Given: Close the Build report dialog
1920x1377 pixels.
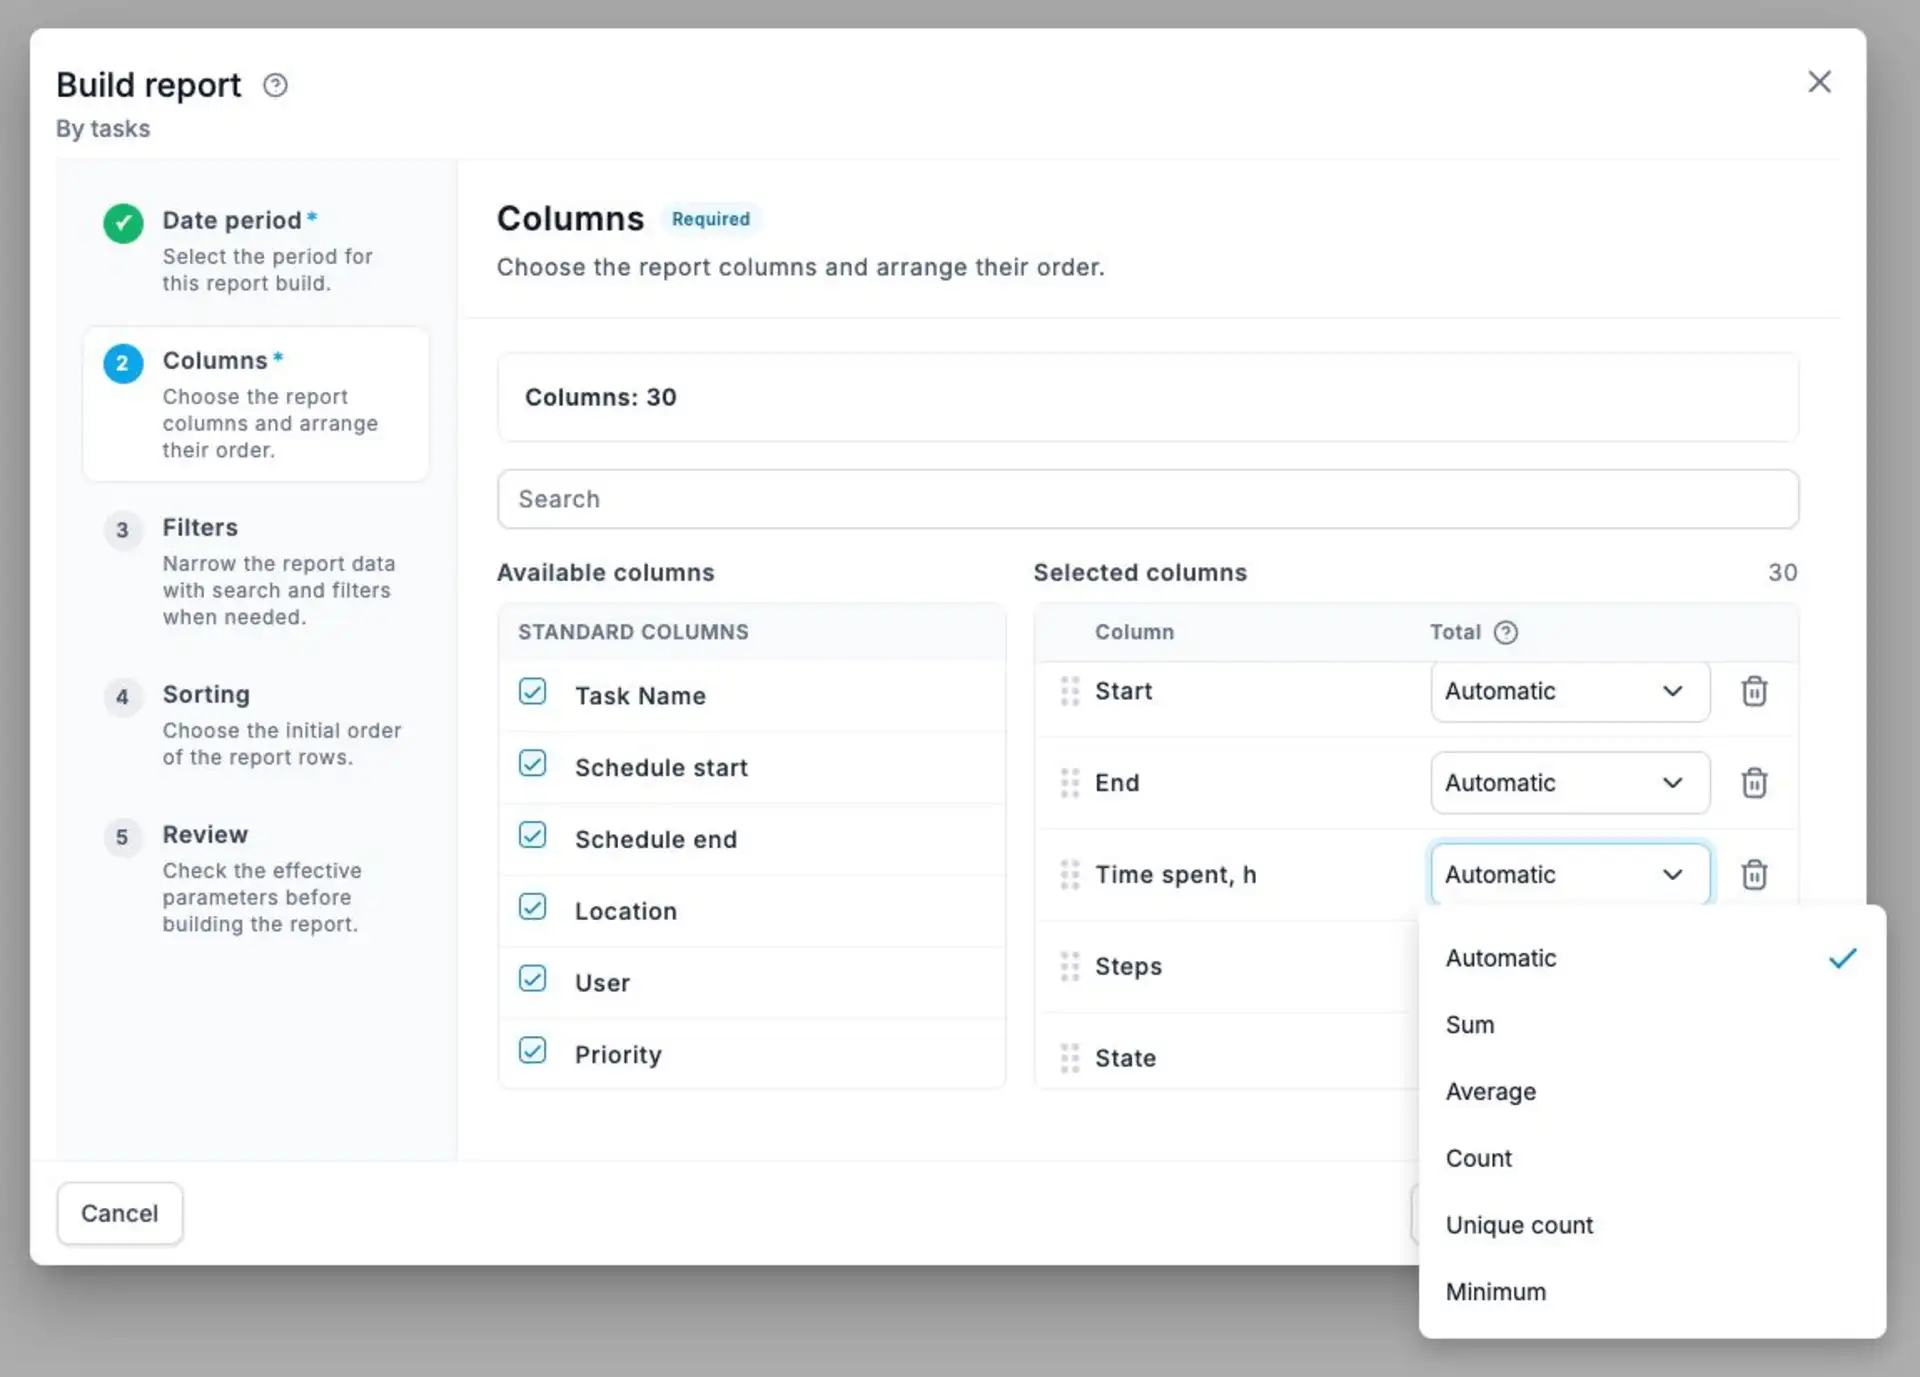Looking at the screenshot, I should [1819, 82].
